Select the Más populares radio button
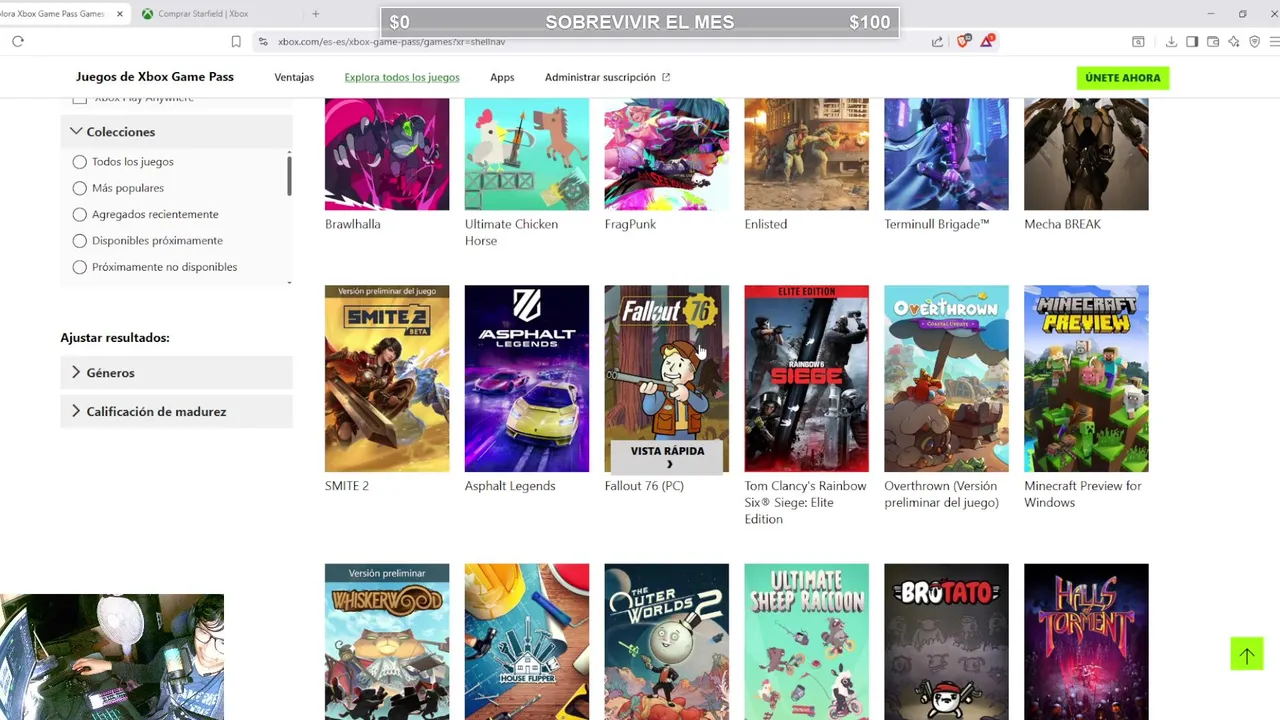 [80, 188]
